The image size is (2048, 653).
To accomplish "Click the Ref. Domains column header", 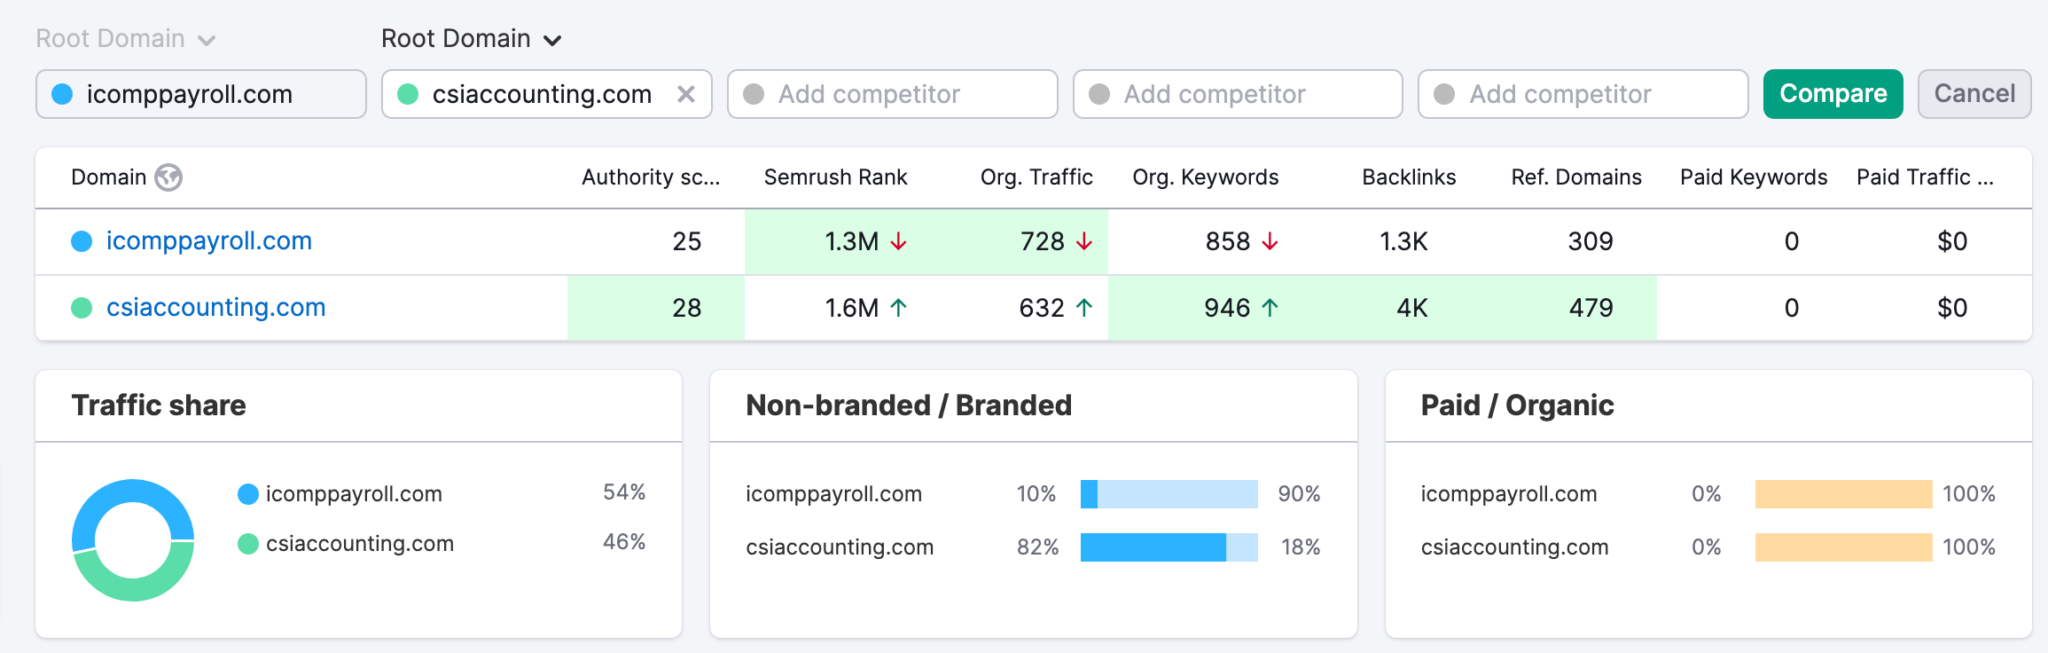I will tap(1577, 178).
